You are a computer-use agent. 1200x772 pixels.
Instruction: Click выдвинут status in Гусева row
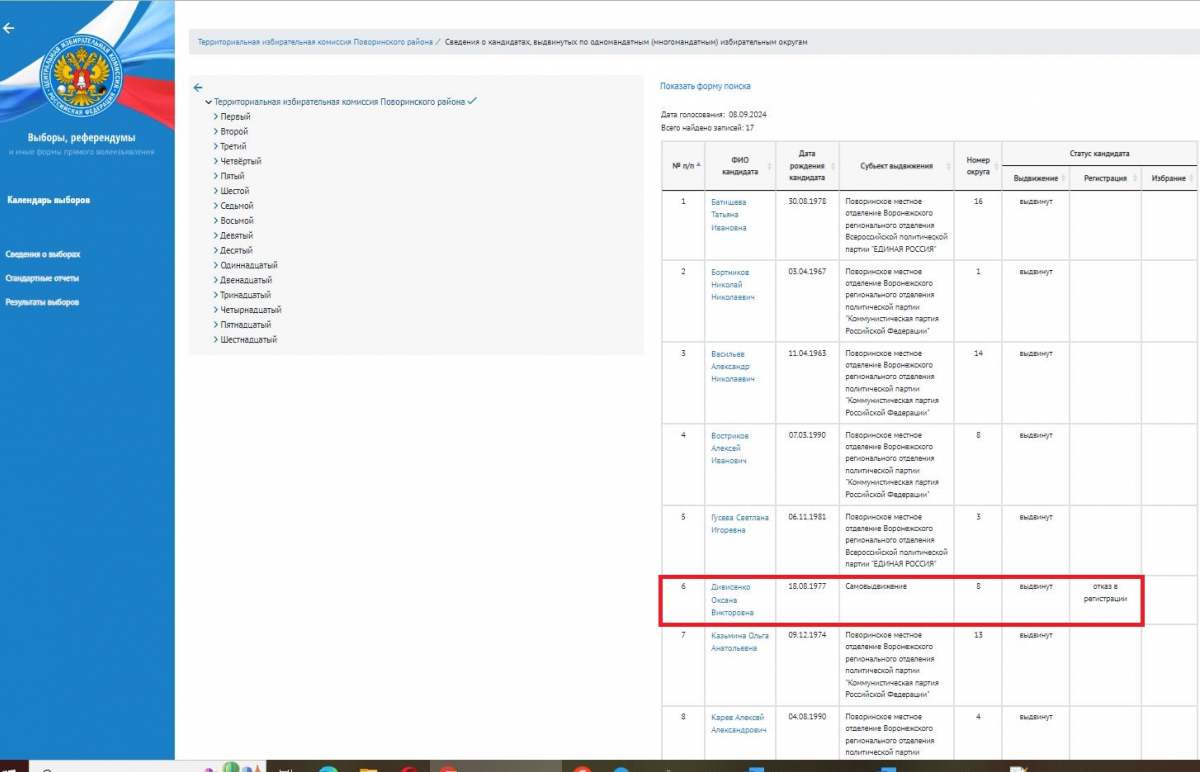1036,517
